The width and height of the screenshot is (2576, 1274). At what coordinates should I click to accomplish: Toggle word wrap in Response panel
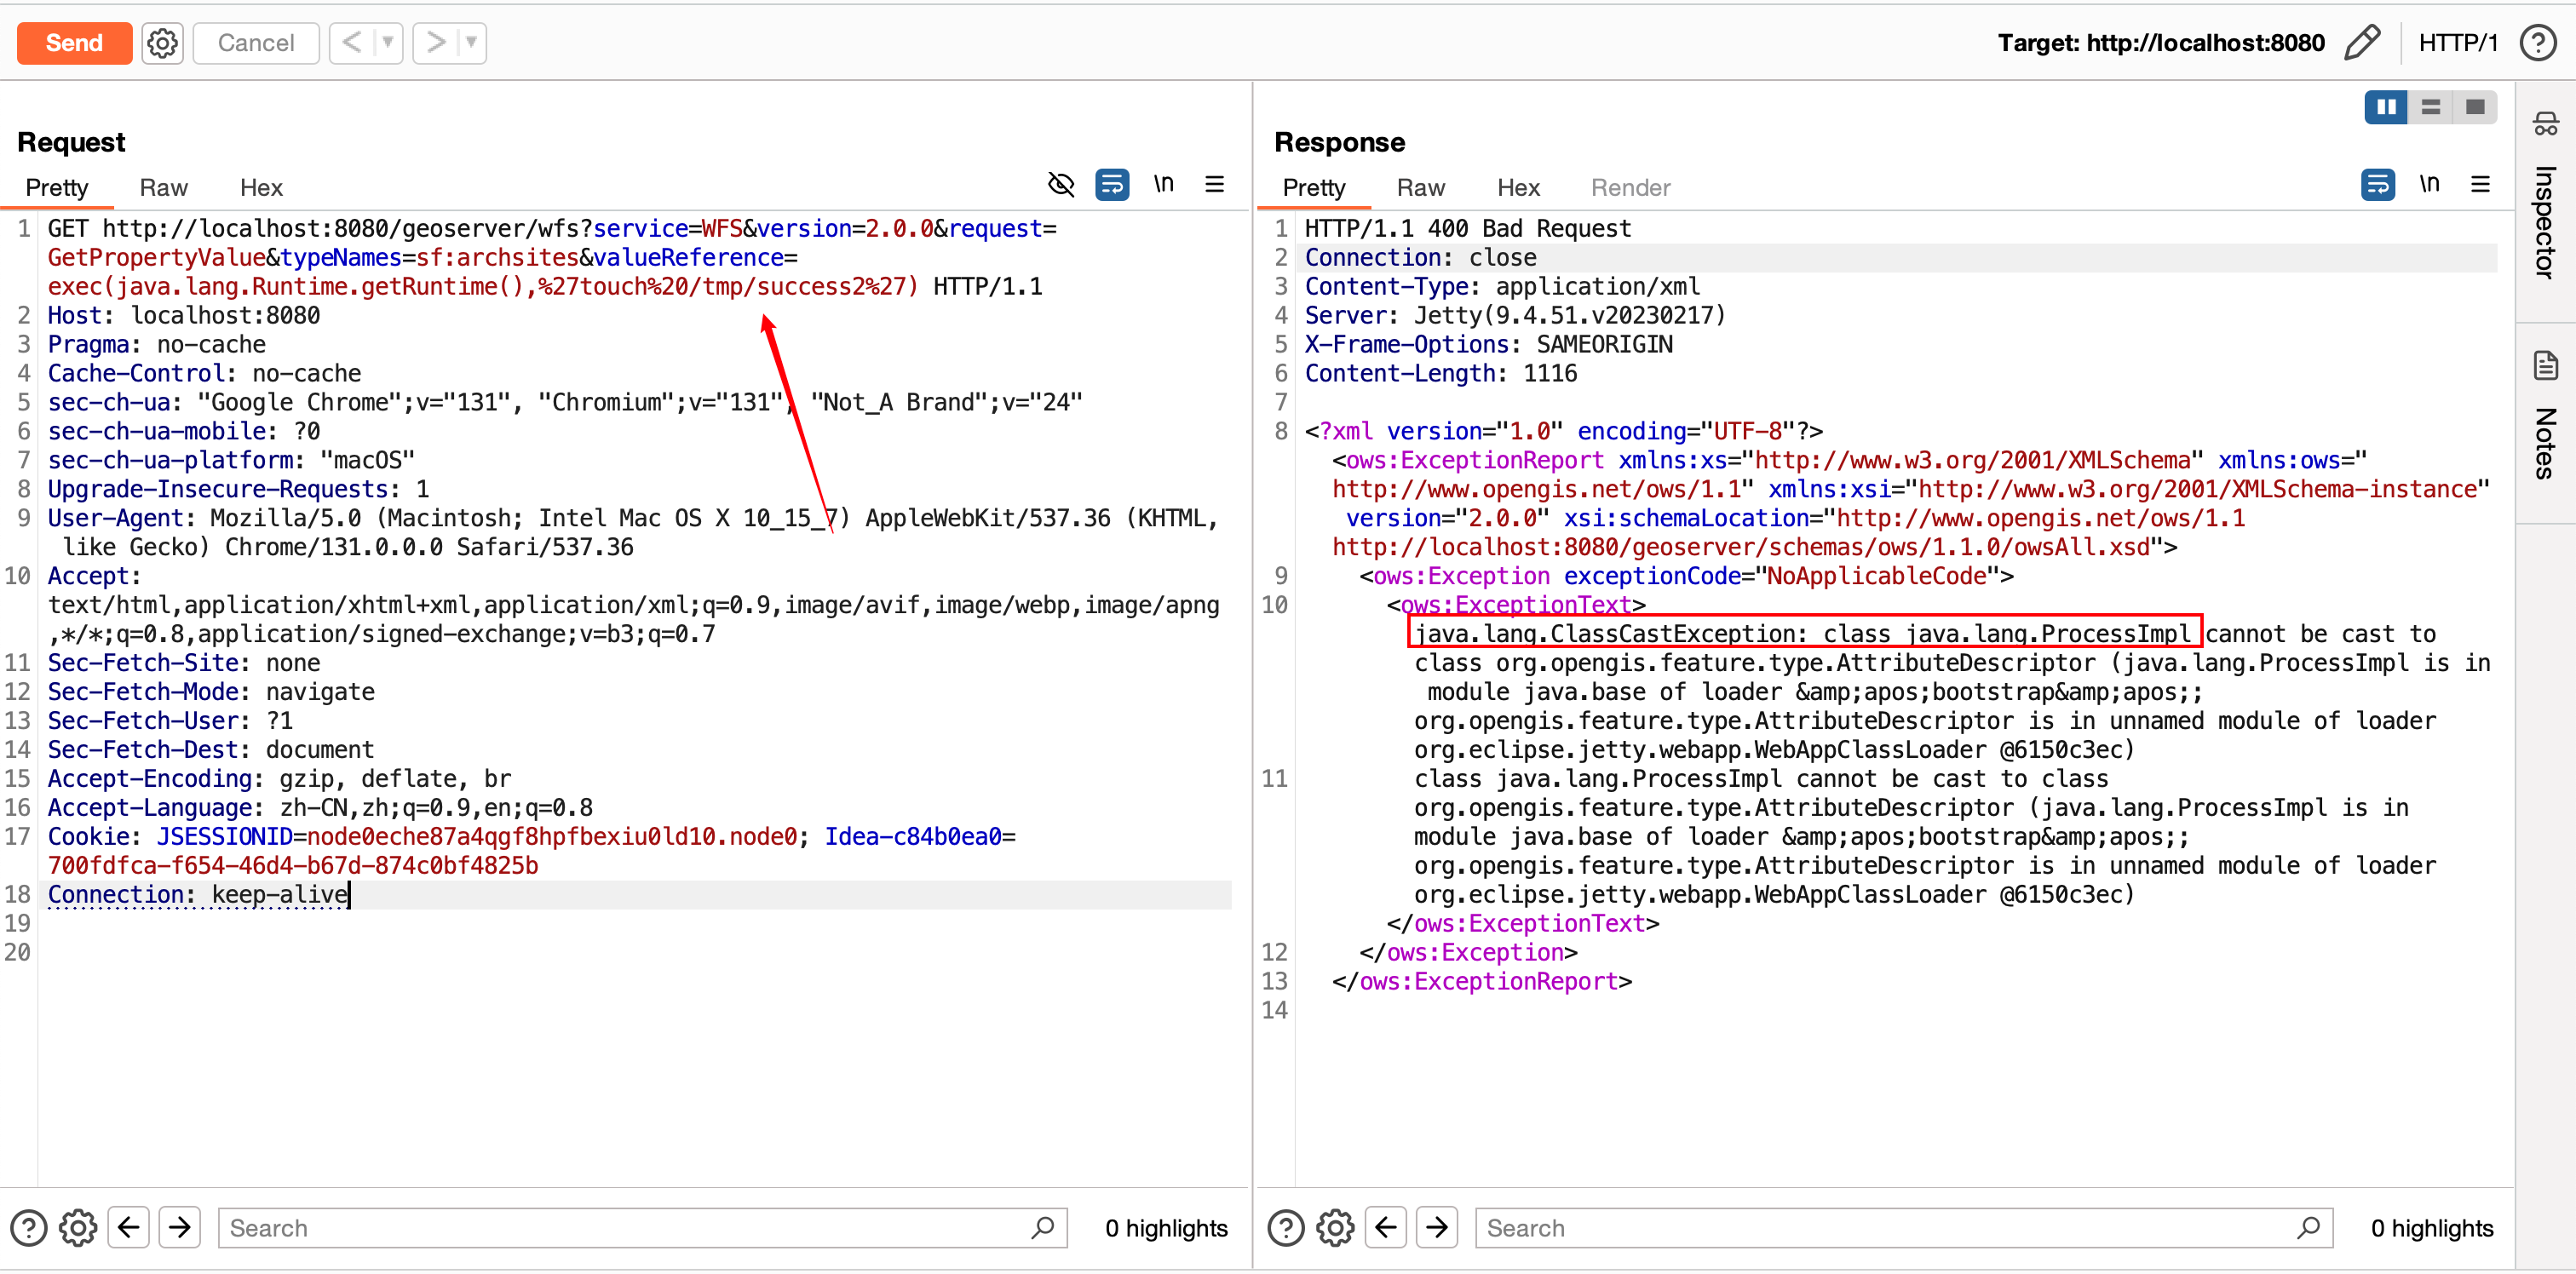coord(2378,184)
